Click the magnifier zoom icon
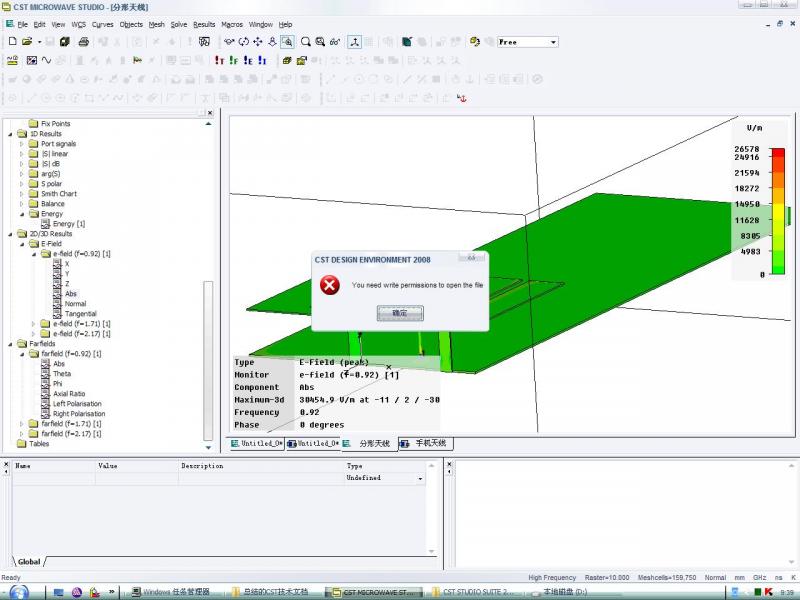This screenshot has height=600, width=800. click(x=306, y=42)
